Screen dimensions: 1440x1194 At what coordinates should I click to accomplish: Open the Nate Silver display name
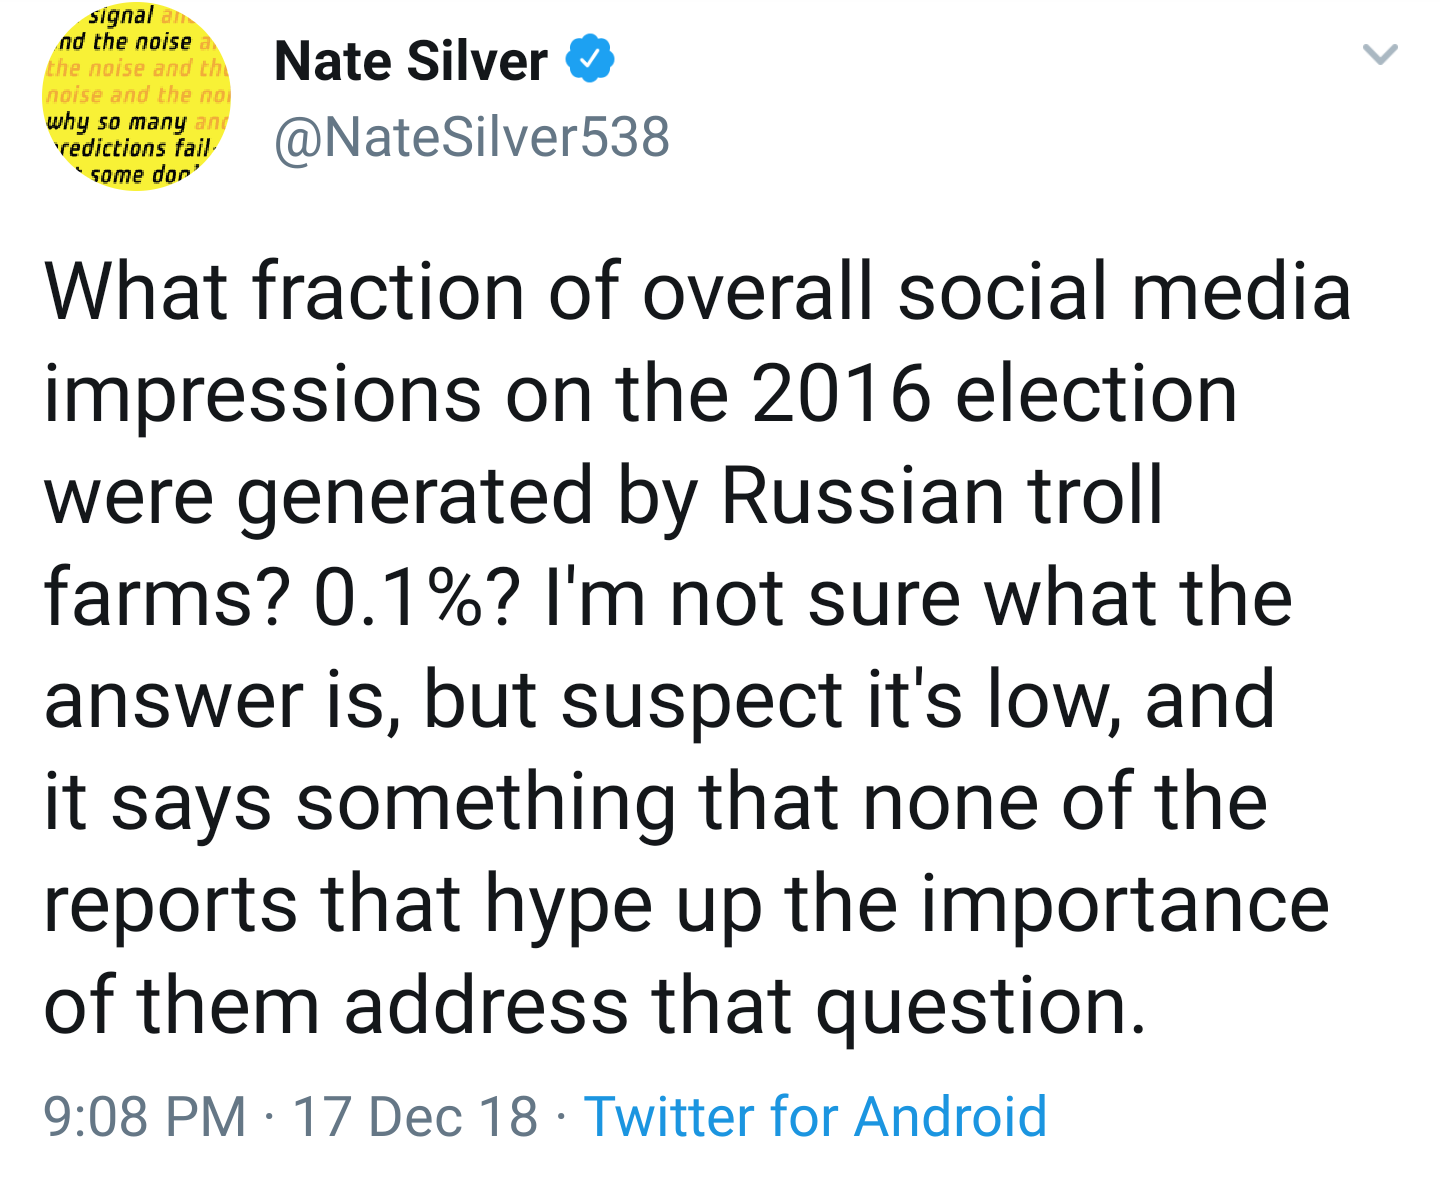(x=411, y=61)
